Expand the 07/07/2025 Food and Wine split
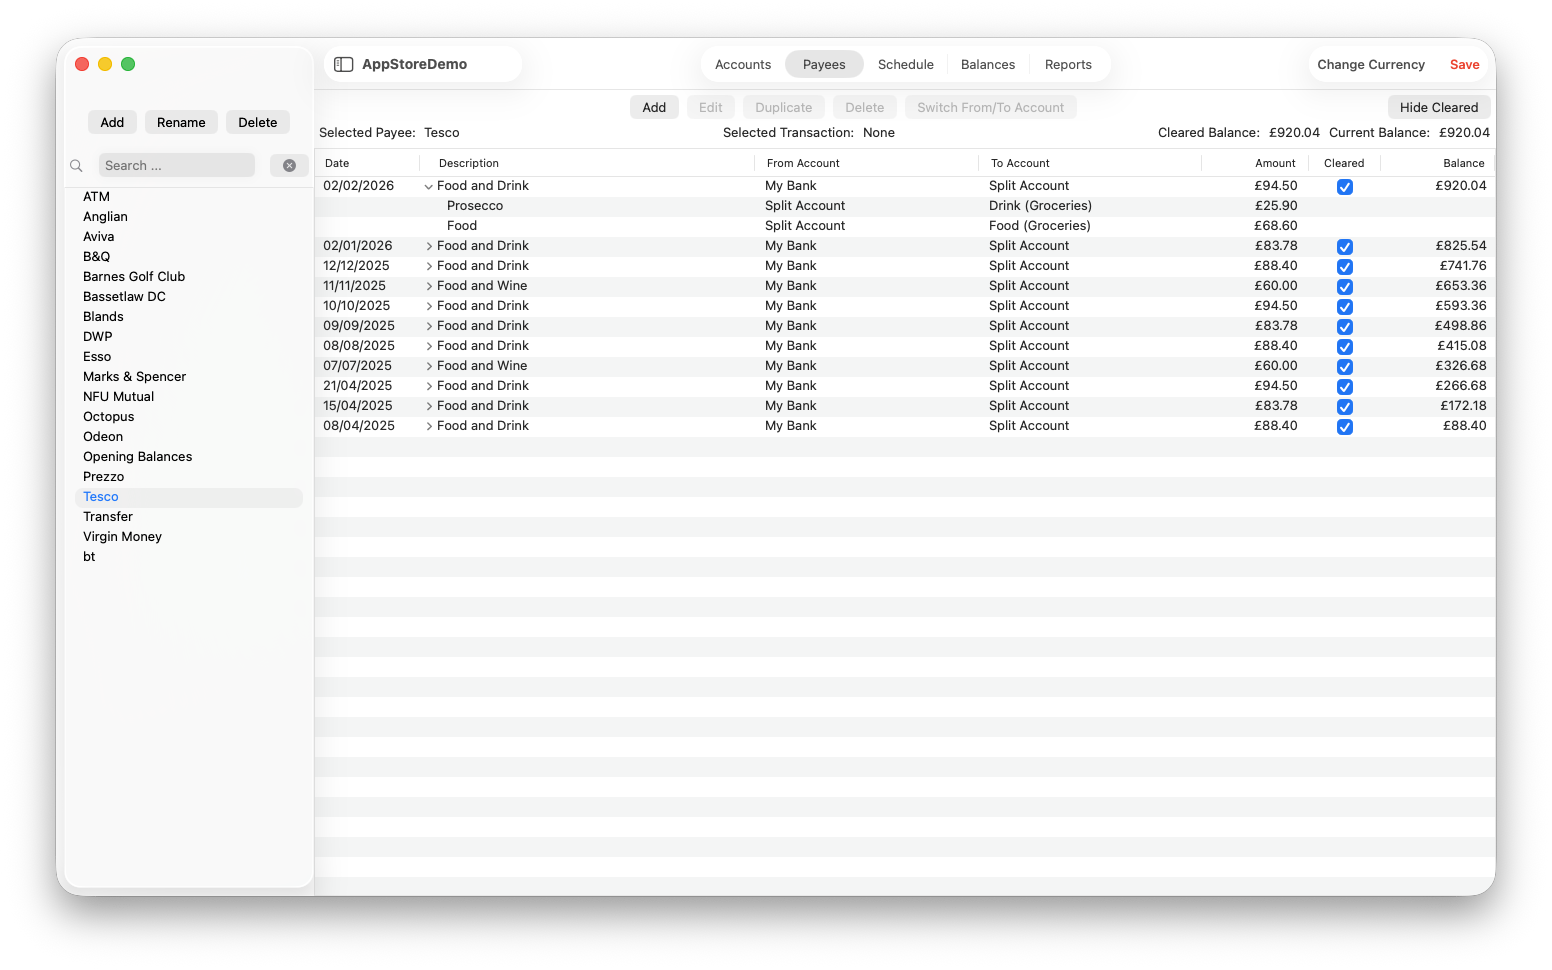 point(429,366)
